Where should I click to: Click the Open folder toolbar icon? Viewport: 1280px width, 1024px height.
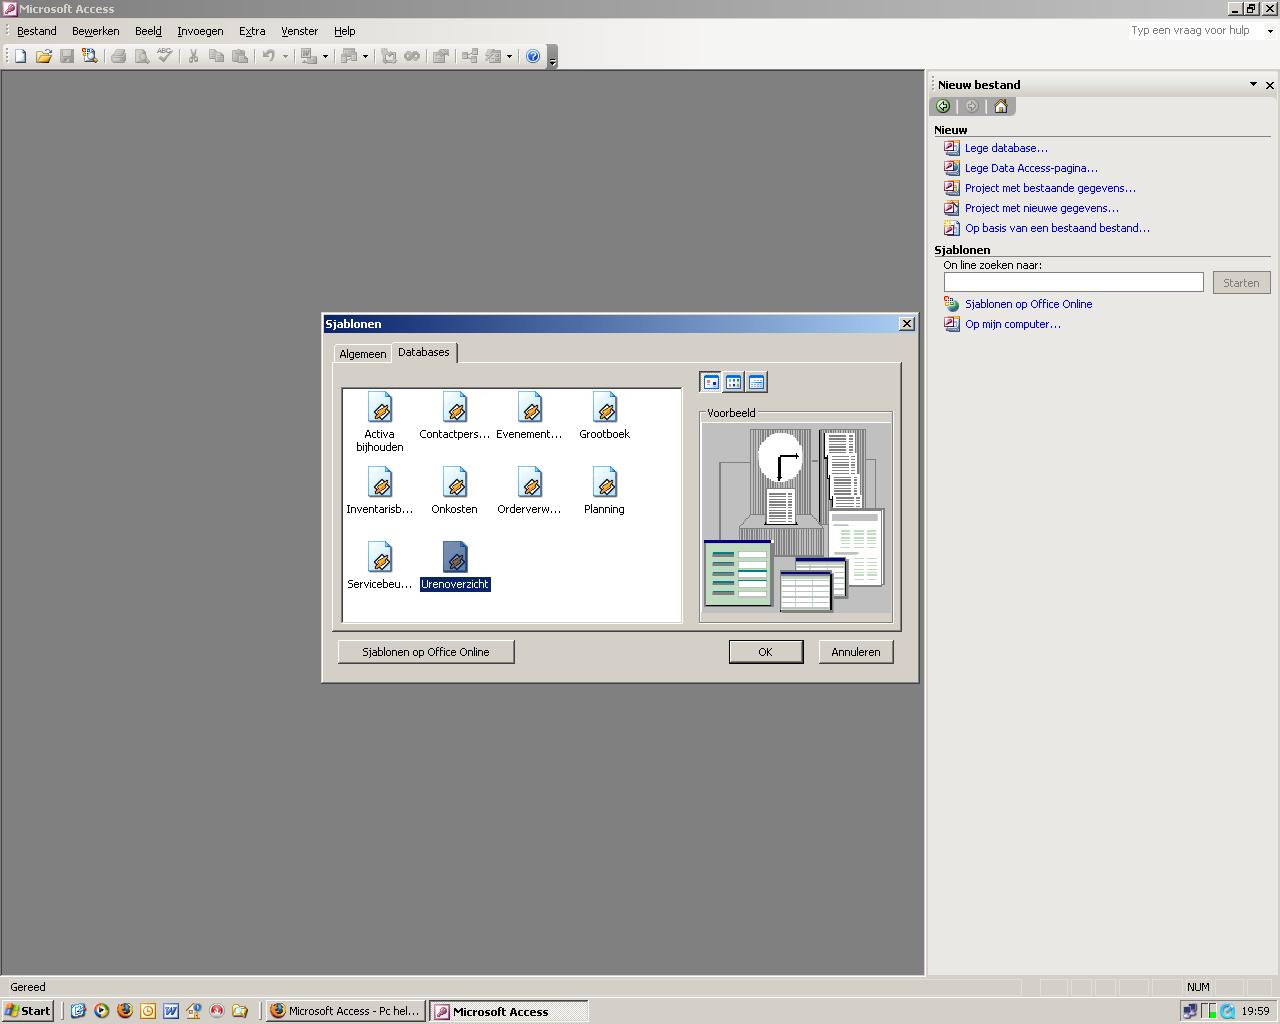coord(43,56)
